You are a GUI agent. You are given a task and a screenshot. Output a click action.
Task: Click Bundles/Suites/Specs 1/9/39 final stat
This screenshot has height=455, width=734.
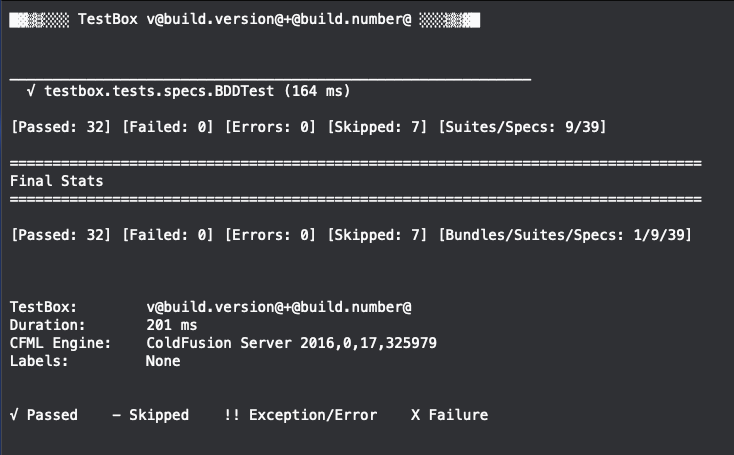click(565, 235)
